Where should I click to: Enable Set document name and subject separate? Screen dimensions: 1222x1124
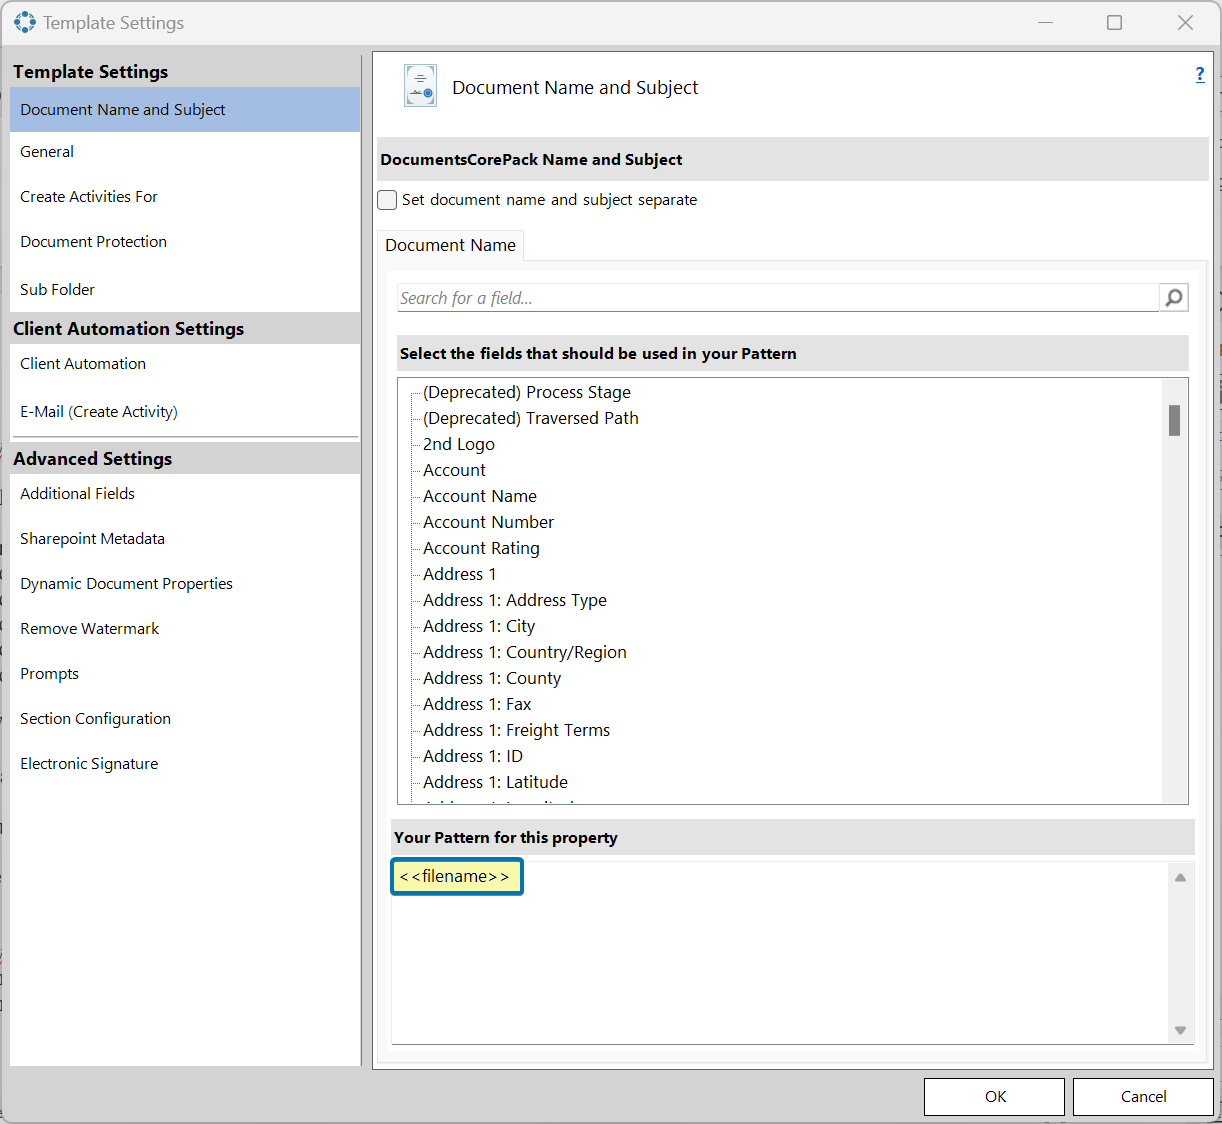[388, 200]
